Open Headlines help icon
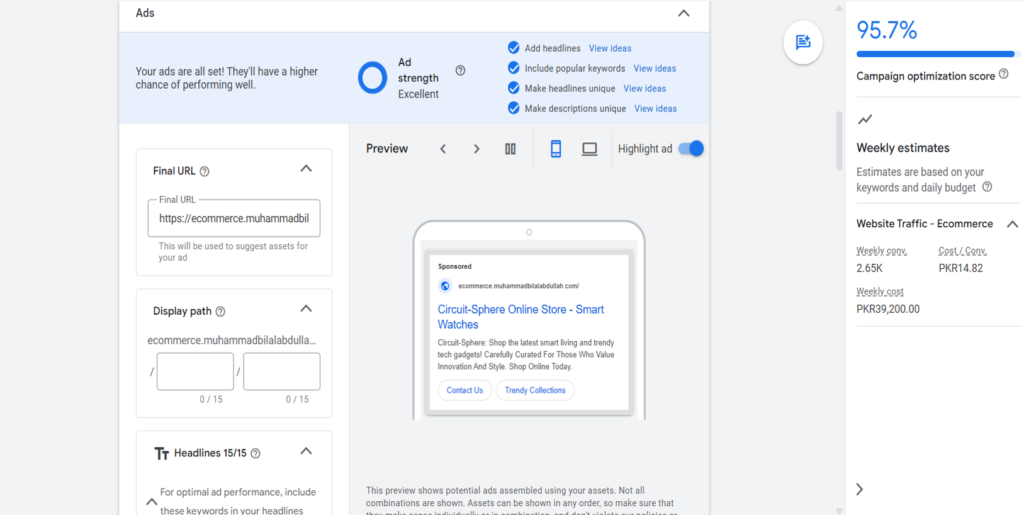The width and height of the screenshot is (1024, 515). click(255, 454)
